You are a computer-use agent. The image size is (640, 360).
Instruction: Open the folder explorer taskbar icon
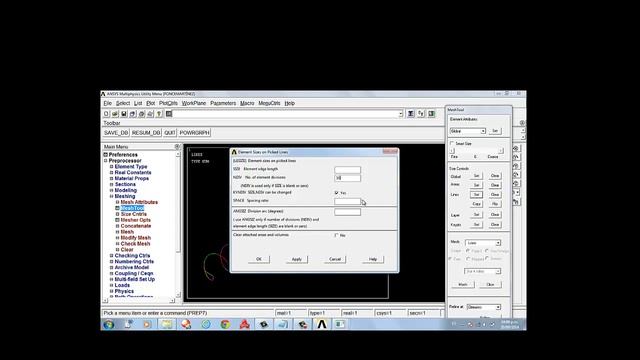point(167,324)
